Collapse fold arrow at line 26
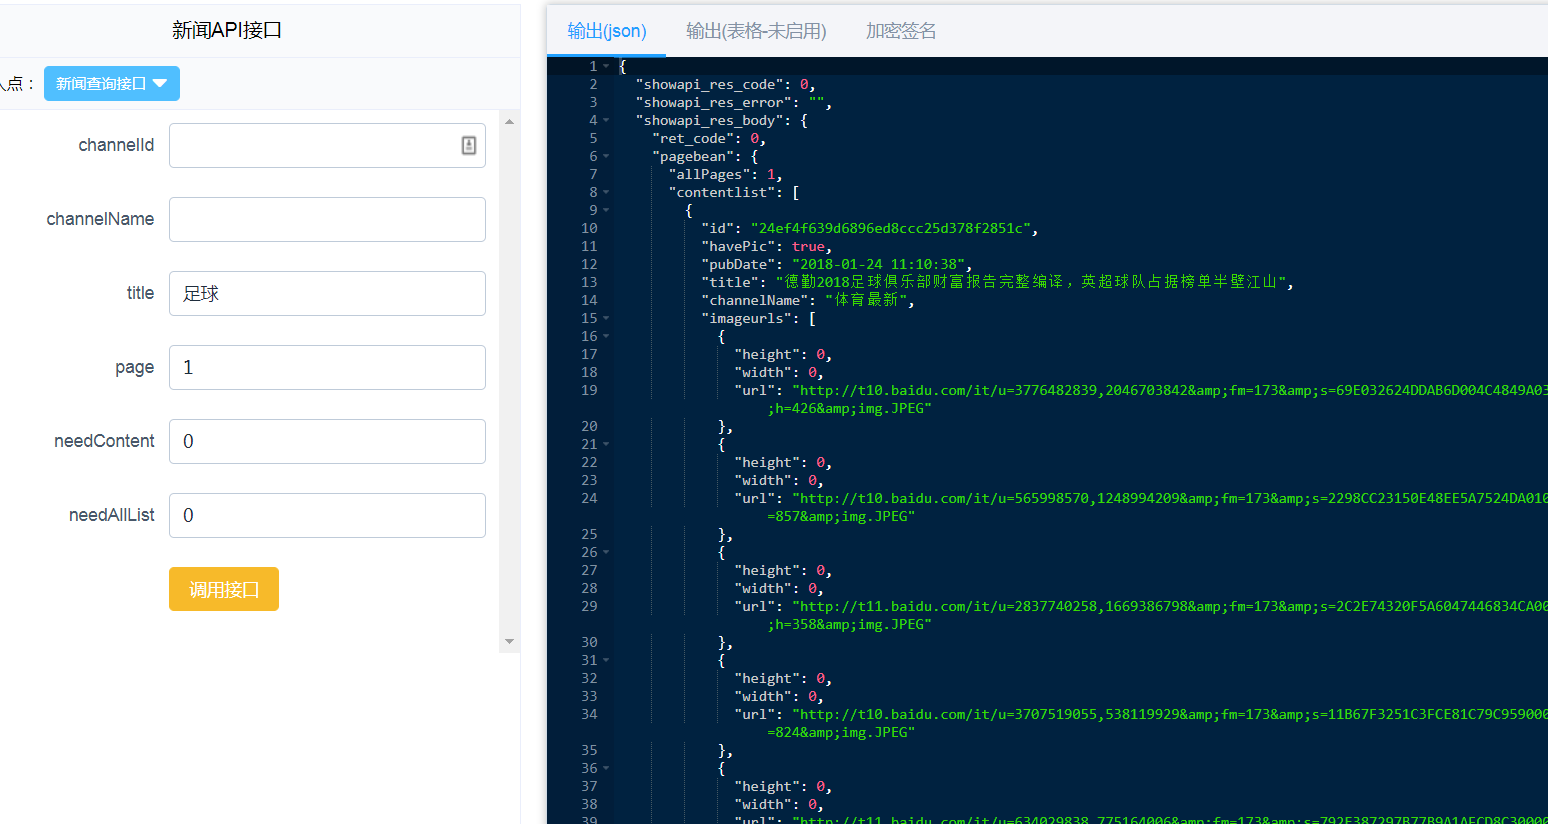Screen dimensions: 1548x824 point(606,552)
